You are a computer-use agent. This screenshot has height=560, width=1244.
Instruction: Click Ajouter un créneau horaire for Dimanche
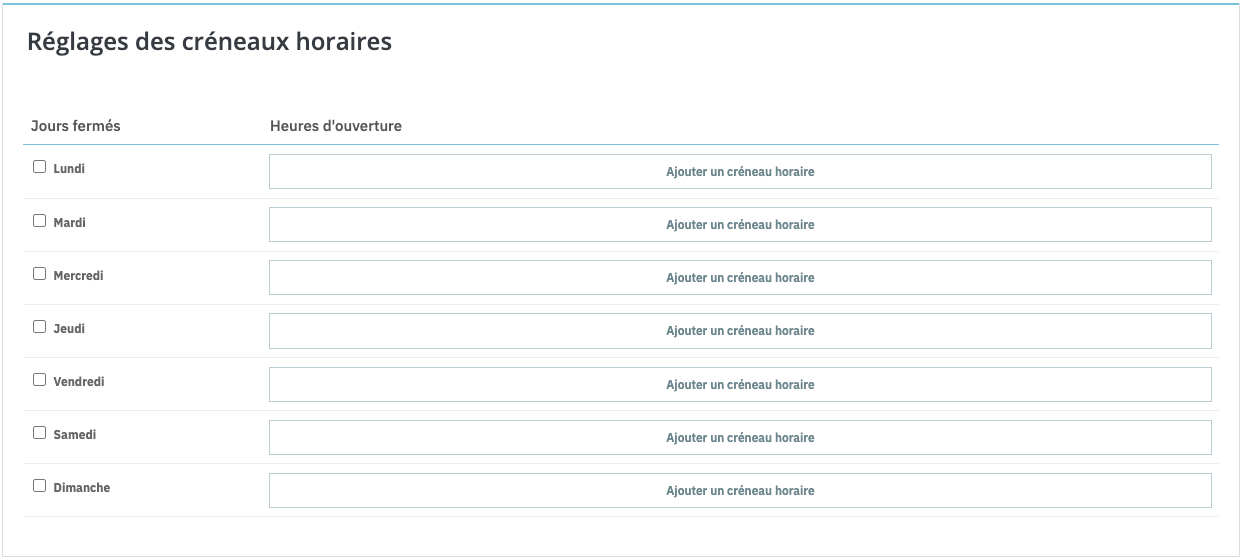coord(740,491)
